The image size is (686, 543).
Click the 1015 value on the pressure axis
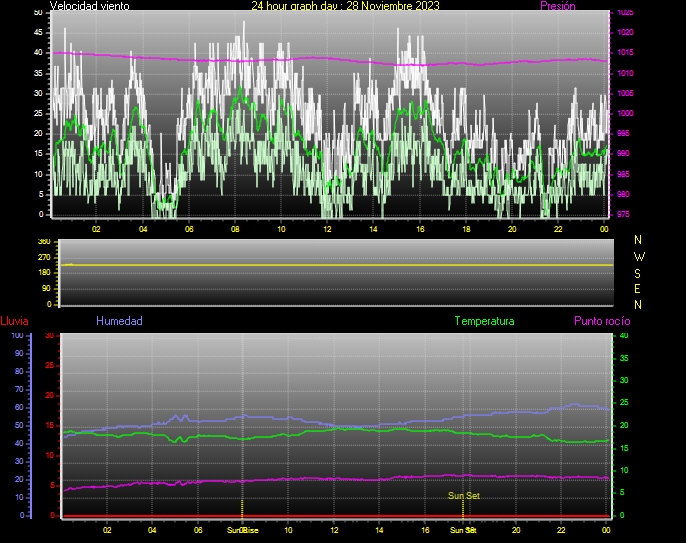pos(625,53)
